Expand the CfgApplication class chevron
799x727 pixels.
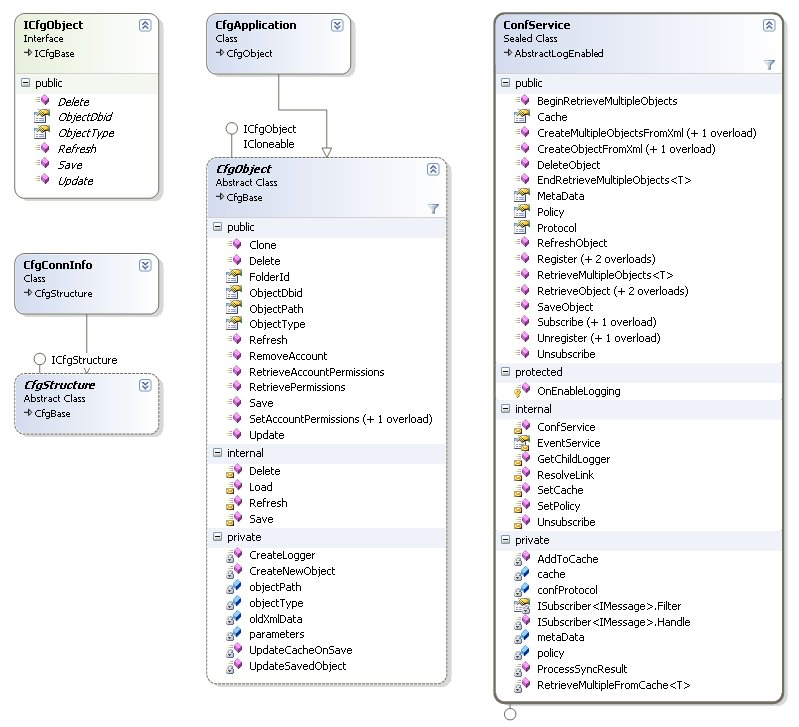[337, 25]
